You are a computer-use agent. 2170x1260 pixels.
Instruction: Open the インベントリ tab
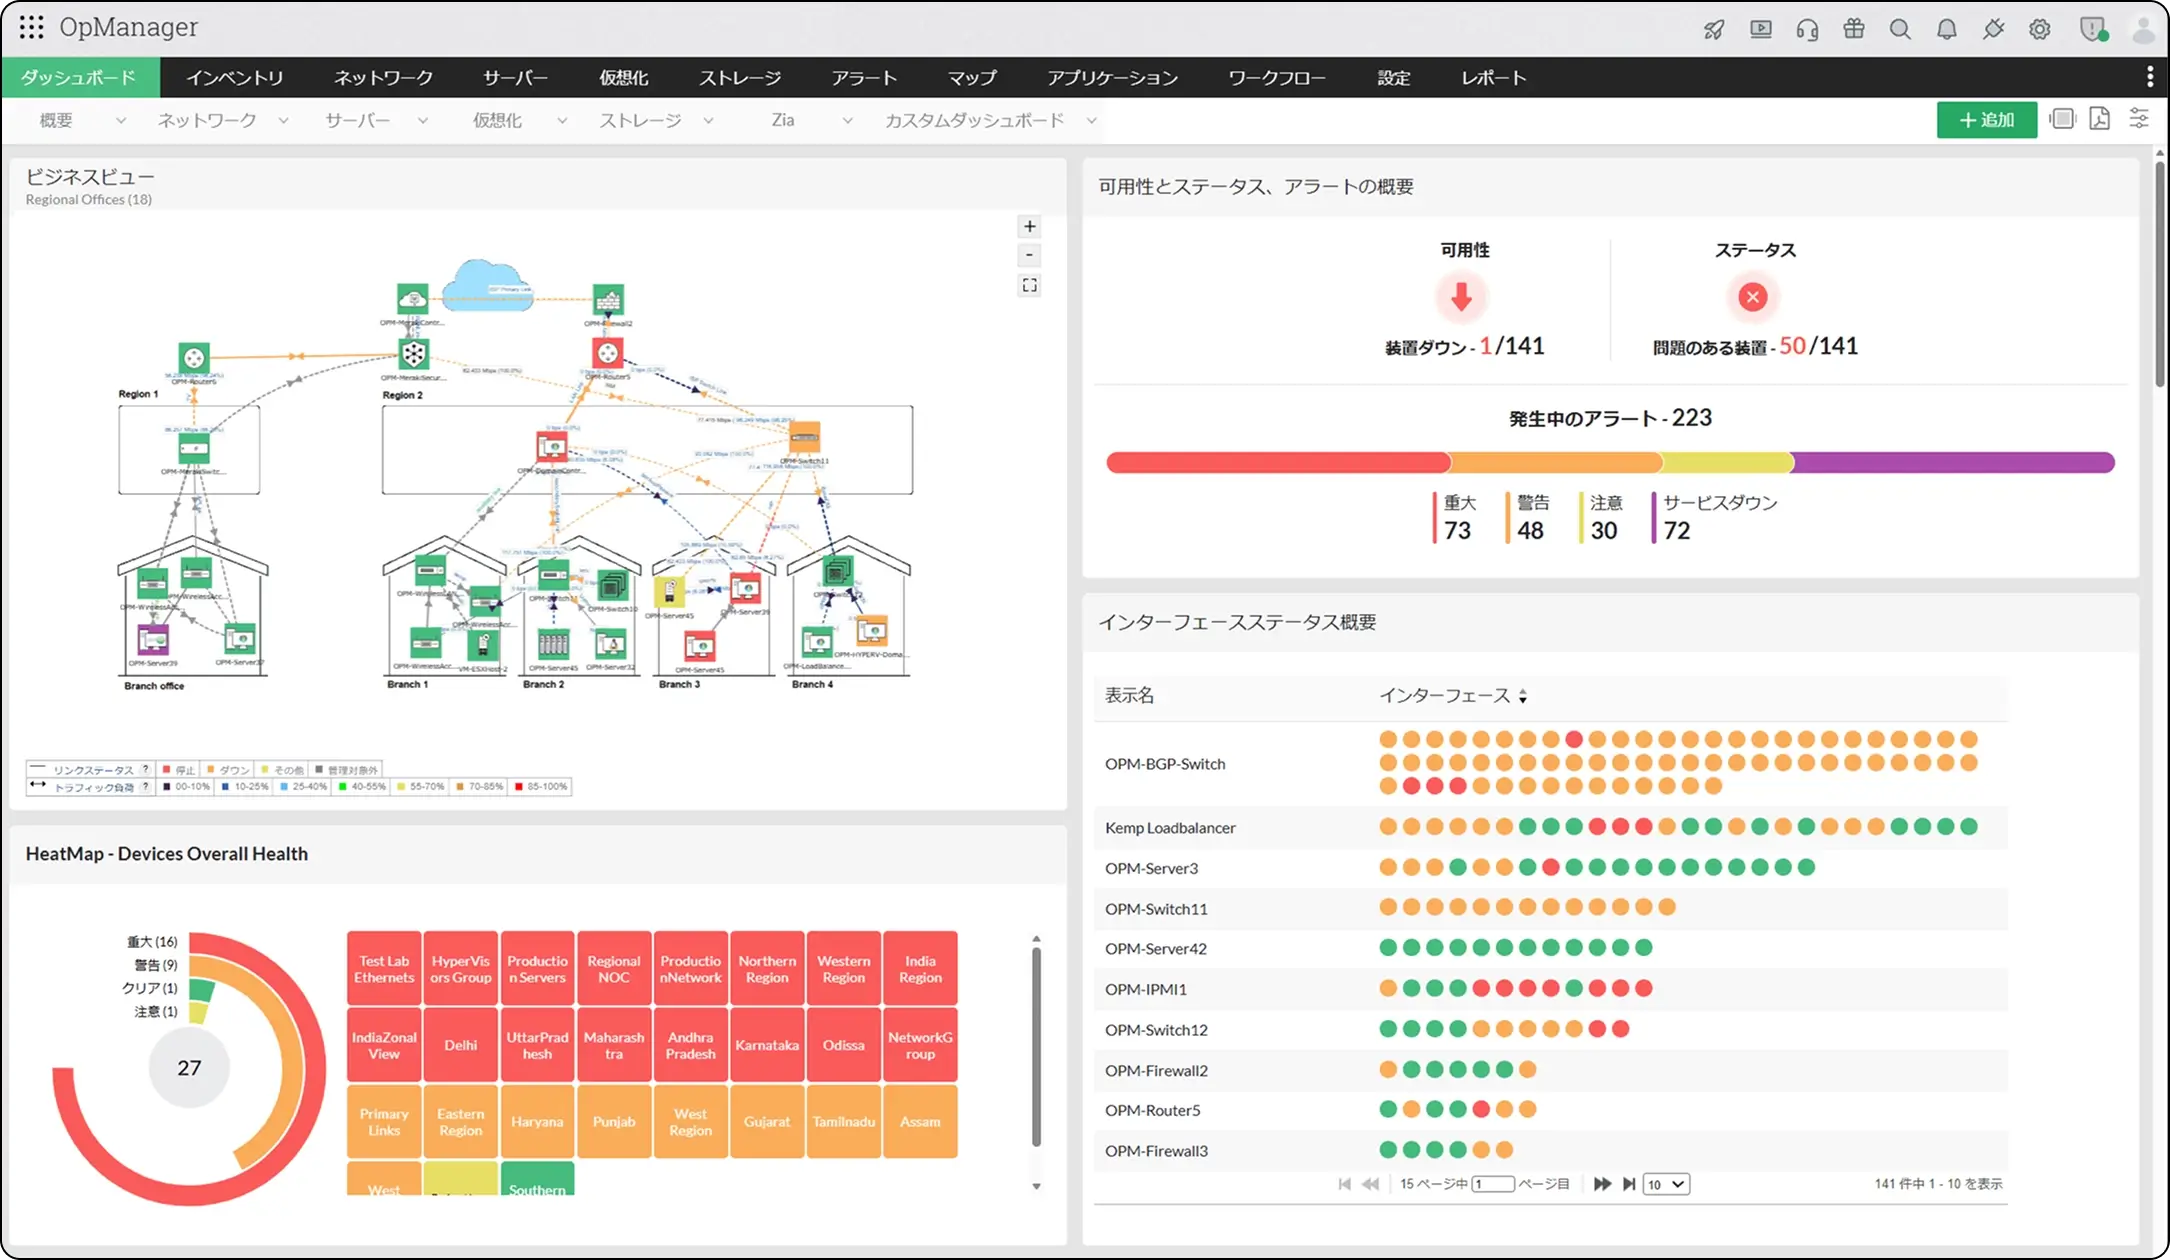pos(235,77)
